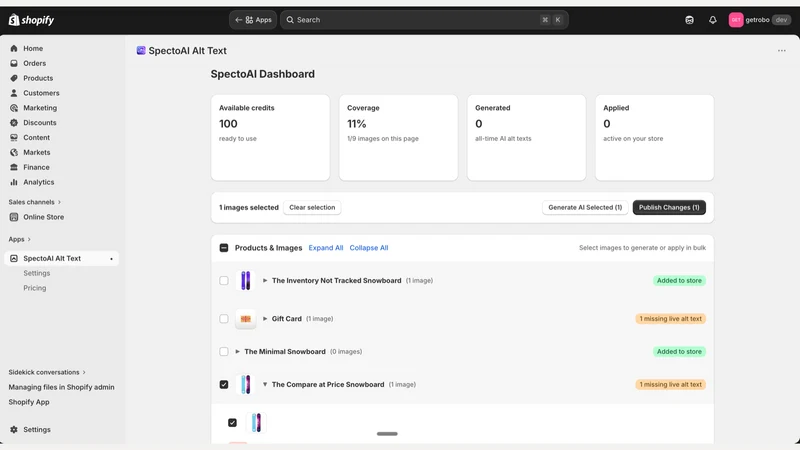800x450 pixels.
Task: Open the Home icon in sidebar
Action: (x=14, y=48)
